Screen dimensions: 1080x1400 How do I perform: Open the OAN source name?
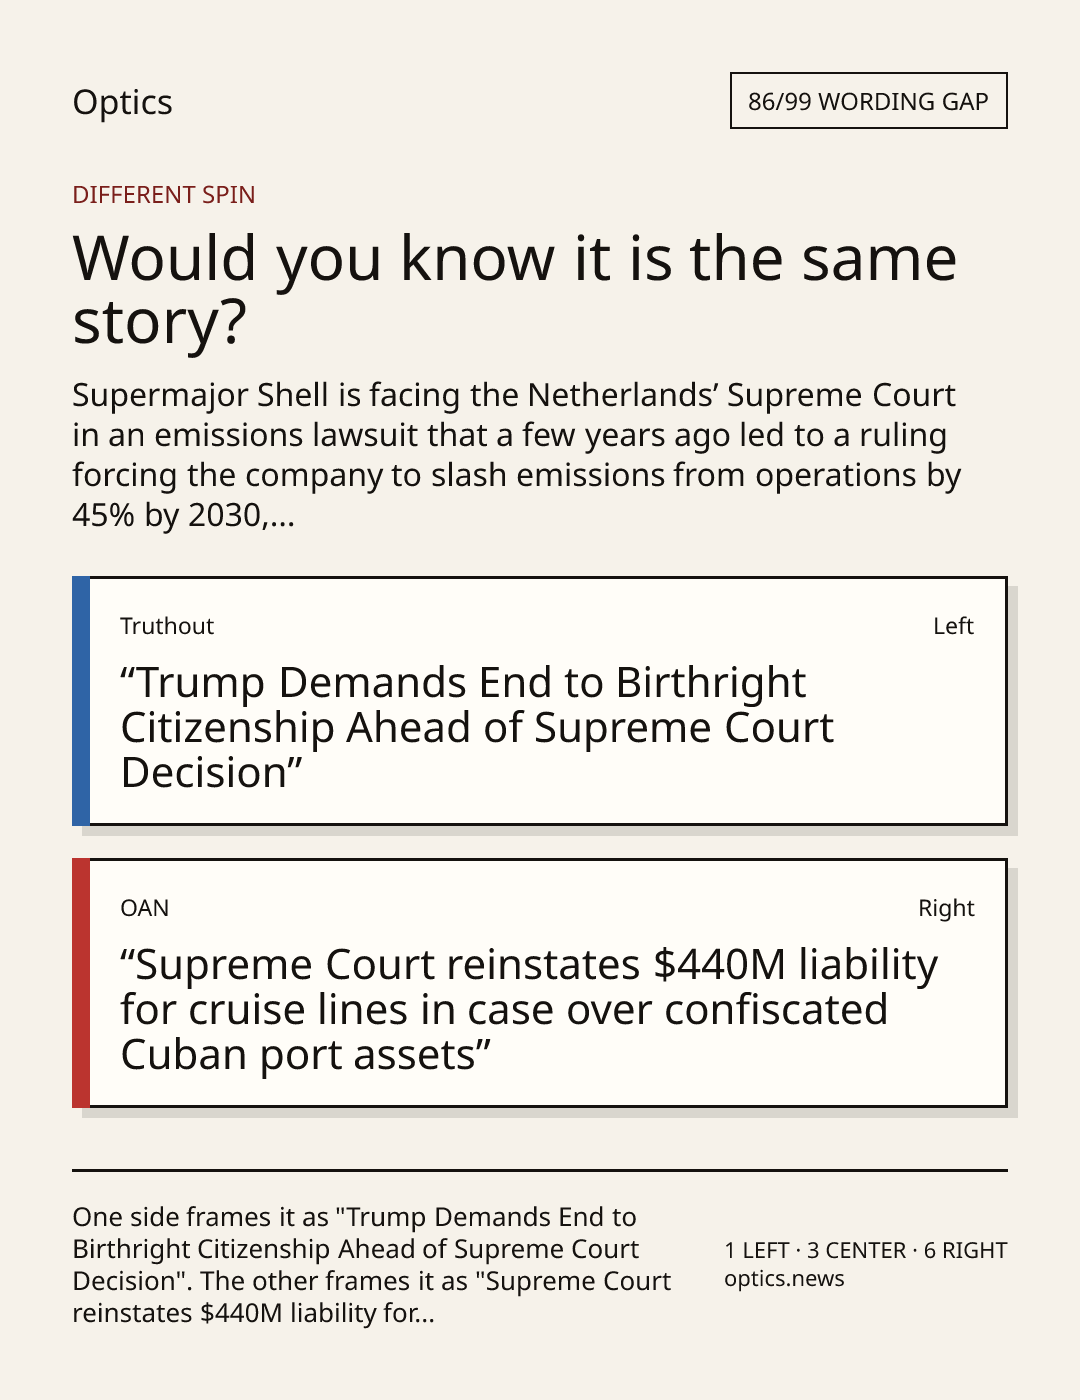(145, 908)
